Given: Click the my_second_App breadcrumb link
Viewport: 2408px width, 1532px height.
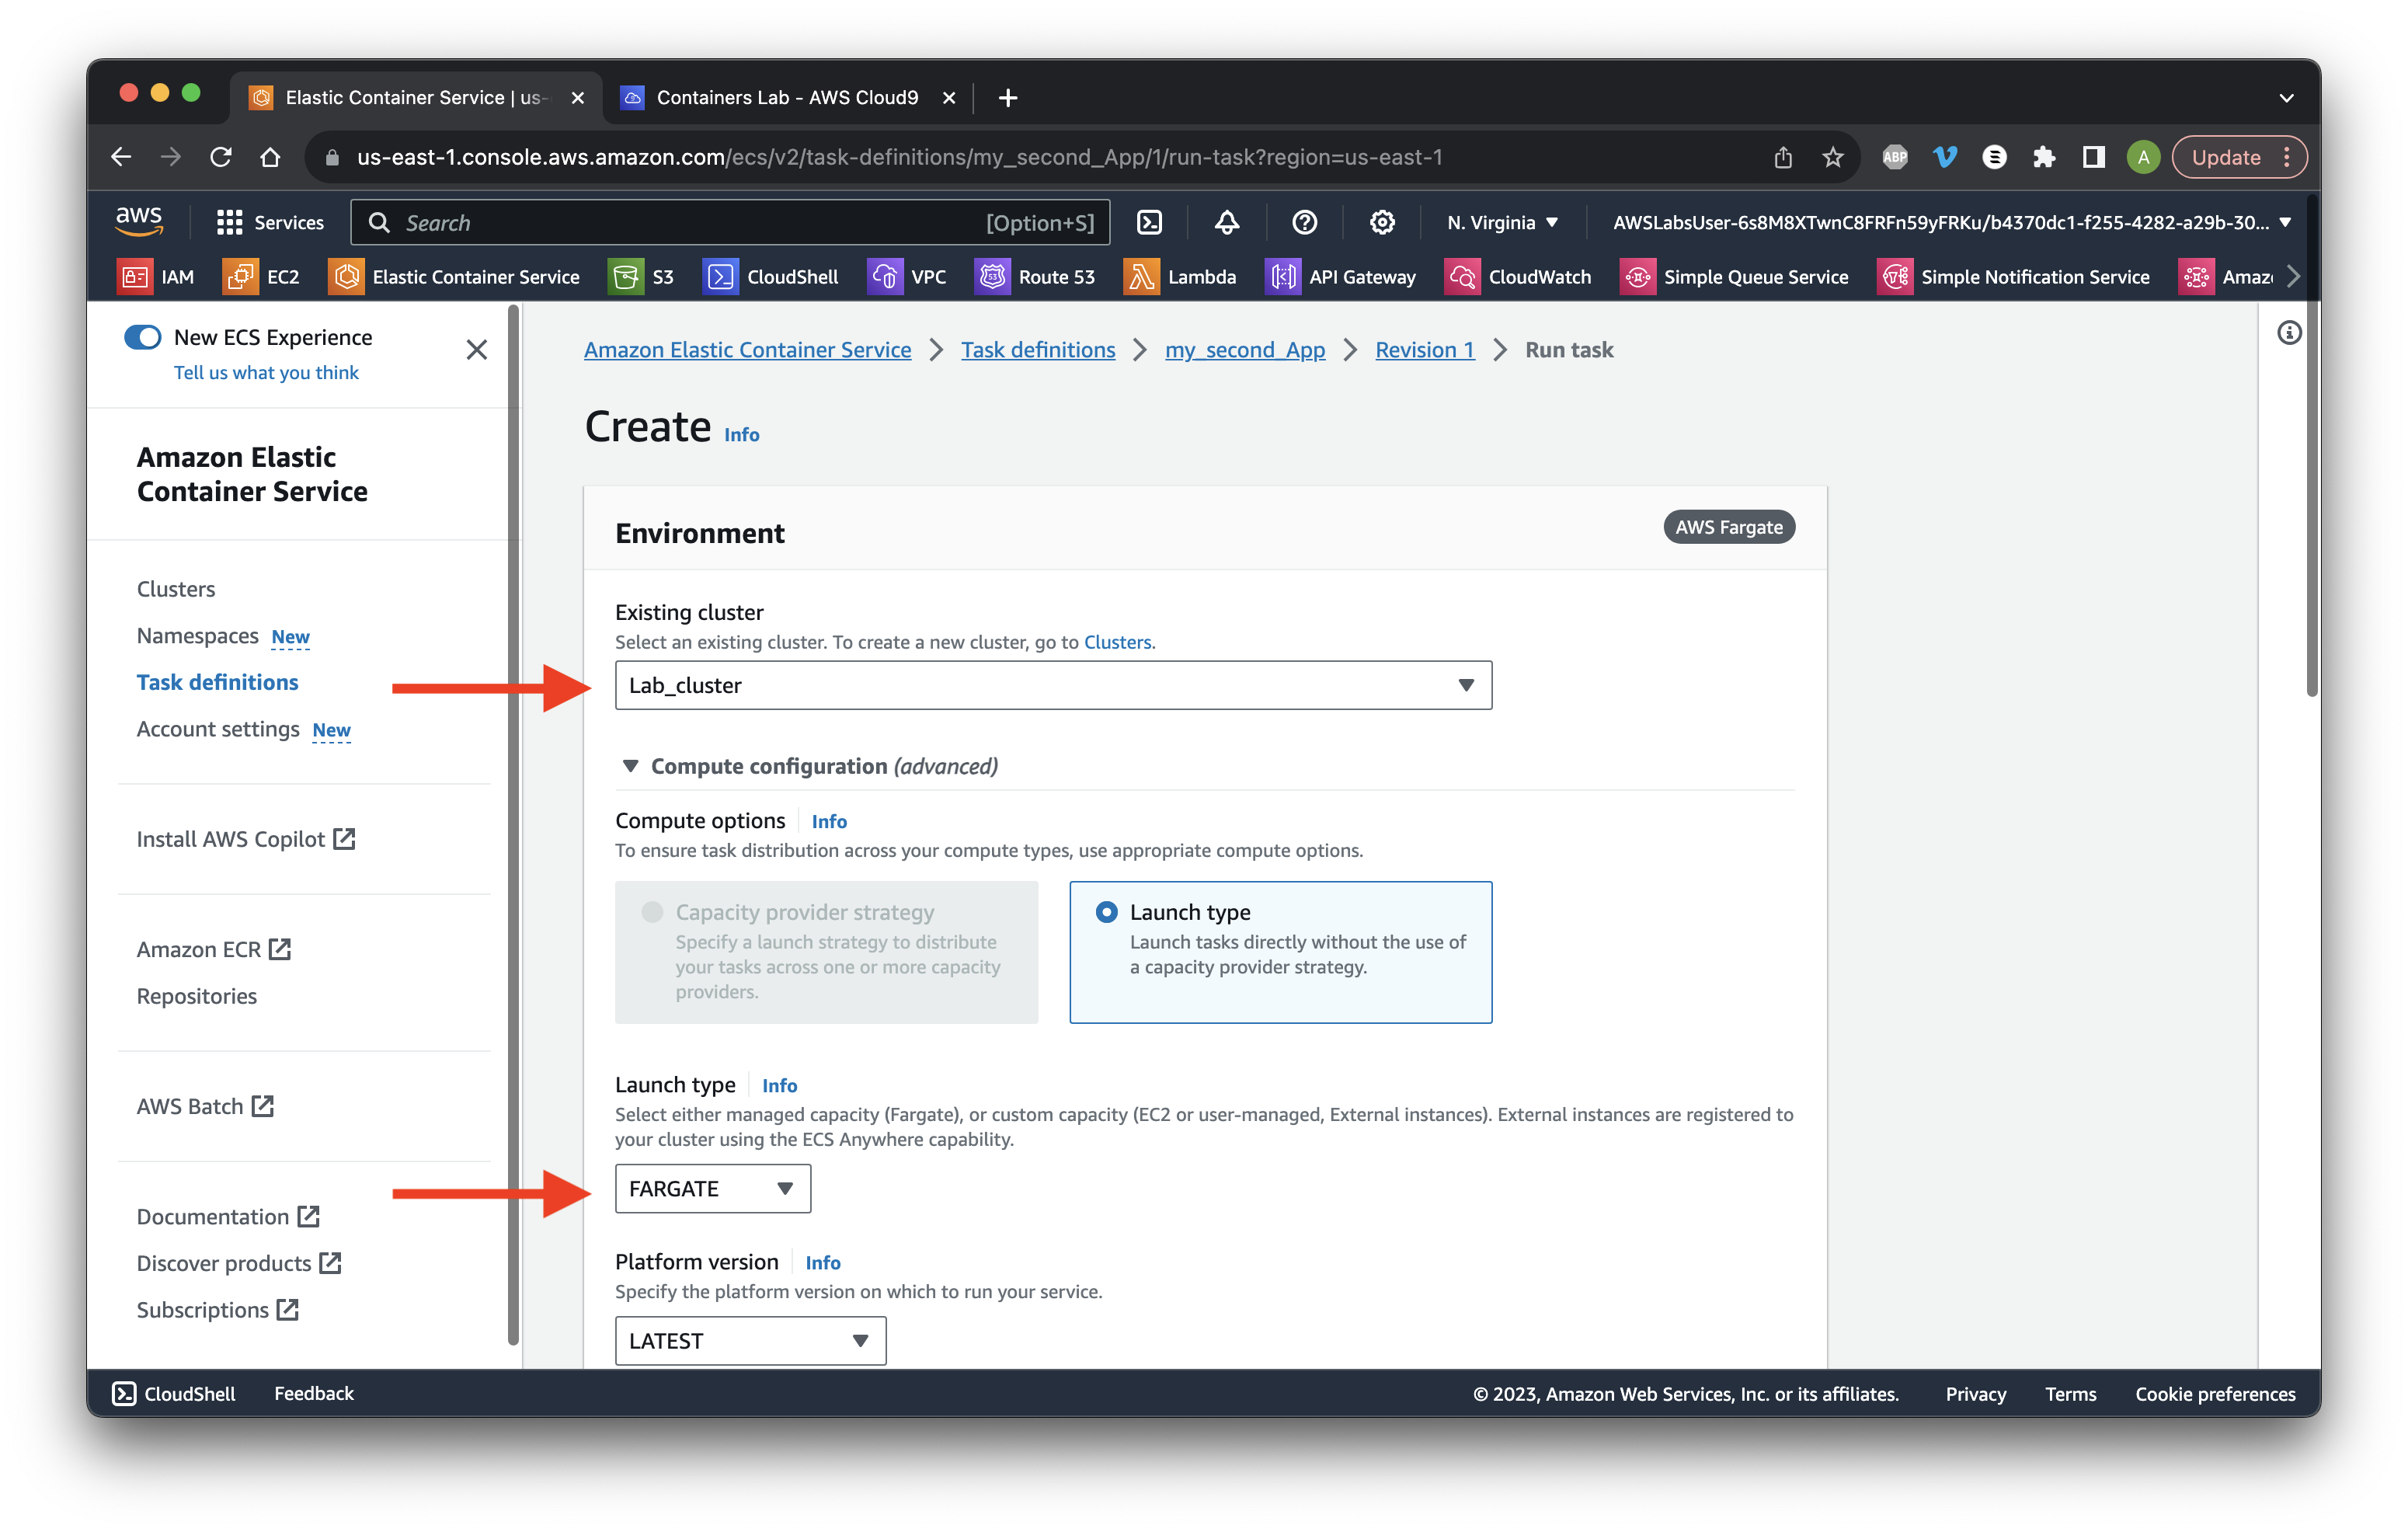Looking at the screenshot, I should click(1245, 350).
